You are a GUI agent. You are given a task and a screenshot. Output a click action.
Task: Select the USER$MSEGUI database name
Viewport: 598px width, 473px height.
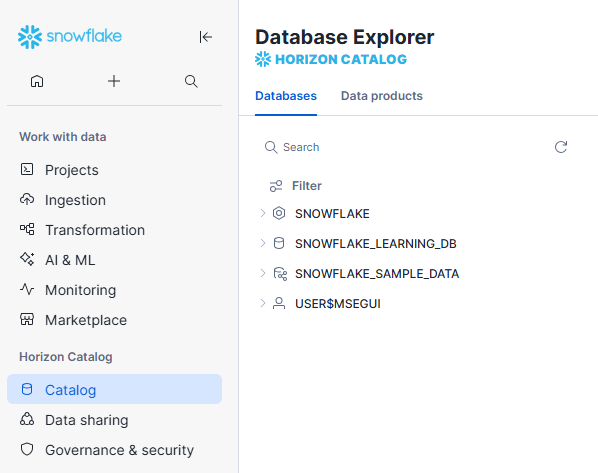click(x=338, y=304)
